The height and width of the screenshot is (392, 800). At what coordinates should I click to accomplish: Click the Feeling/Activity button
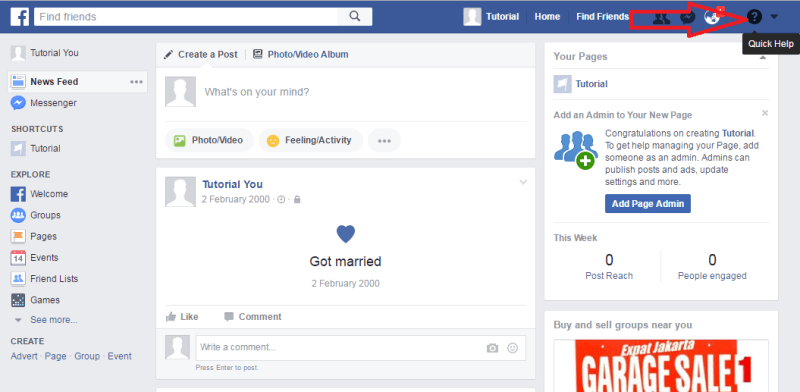(x=311, y=140)
